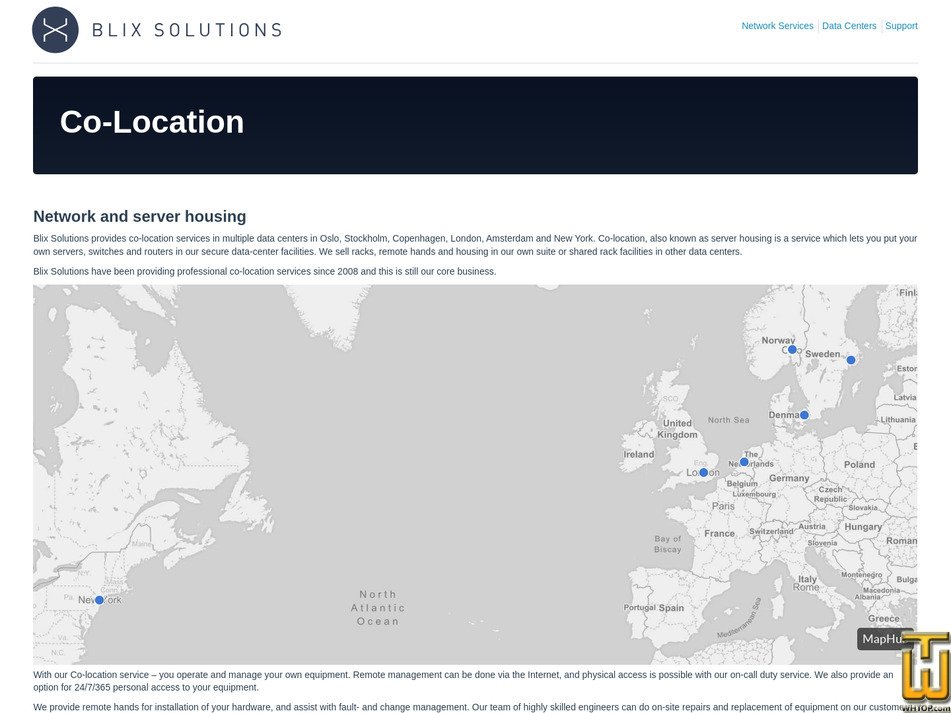The height and width of the screenshot is (713, 951).
Task: Click the 'Poland' map label
Action: (x=859, y=464)
